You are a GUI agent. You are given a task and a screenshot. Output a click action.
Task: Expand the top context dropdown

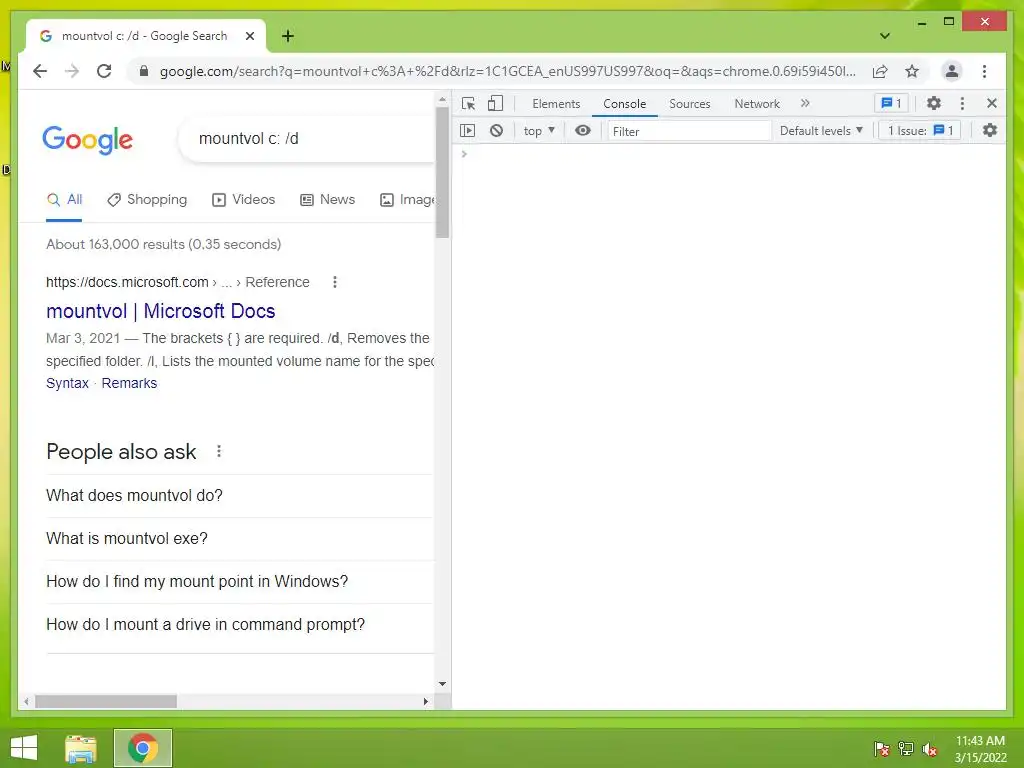tap(539, 131)
